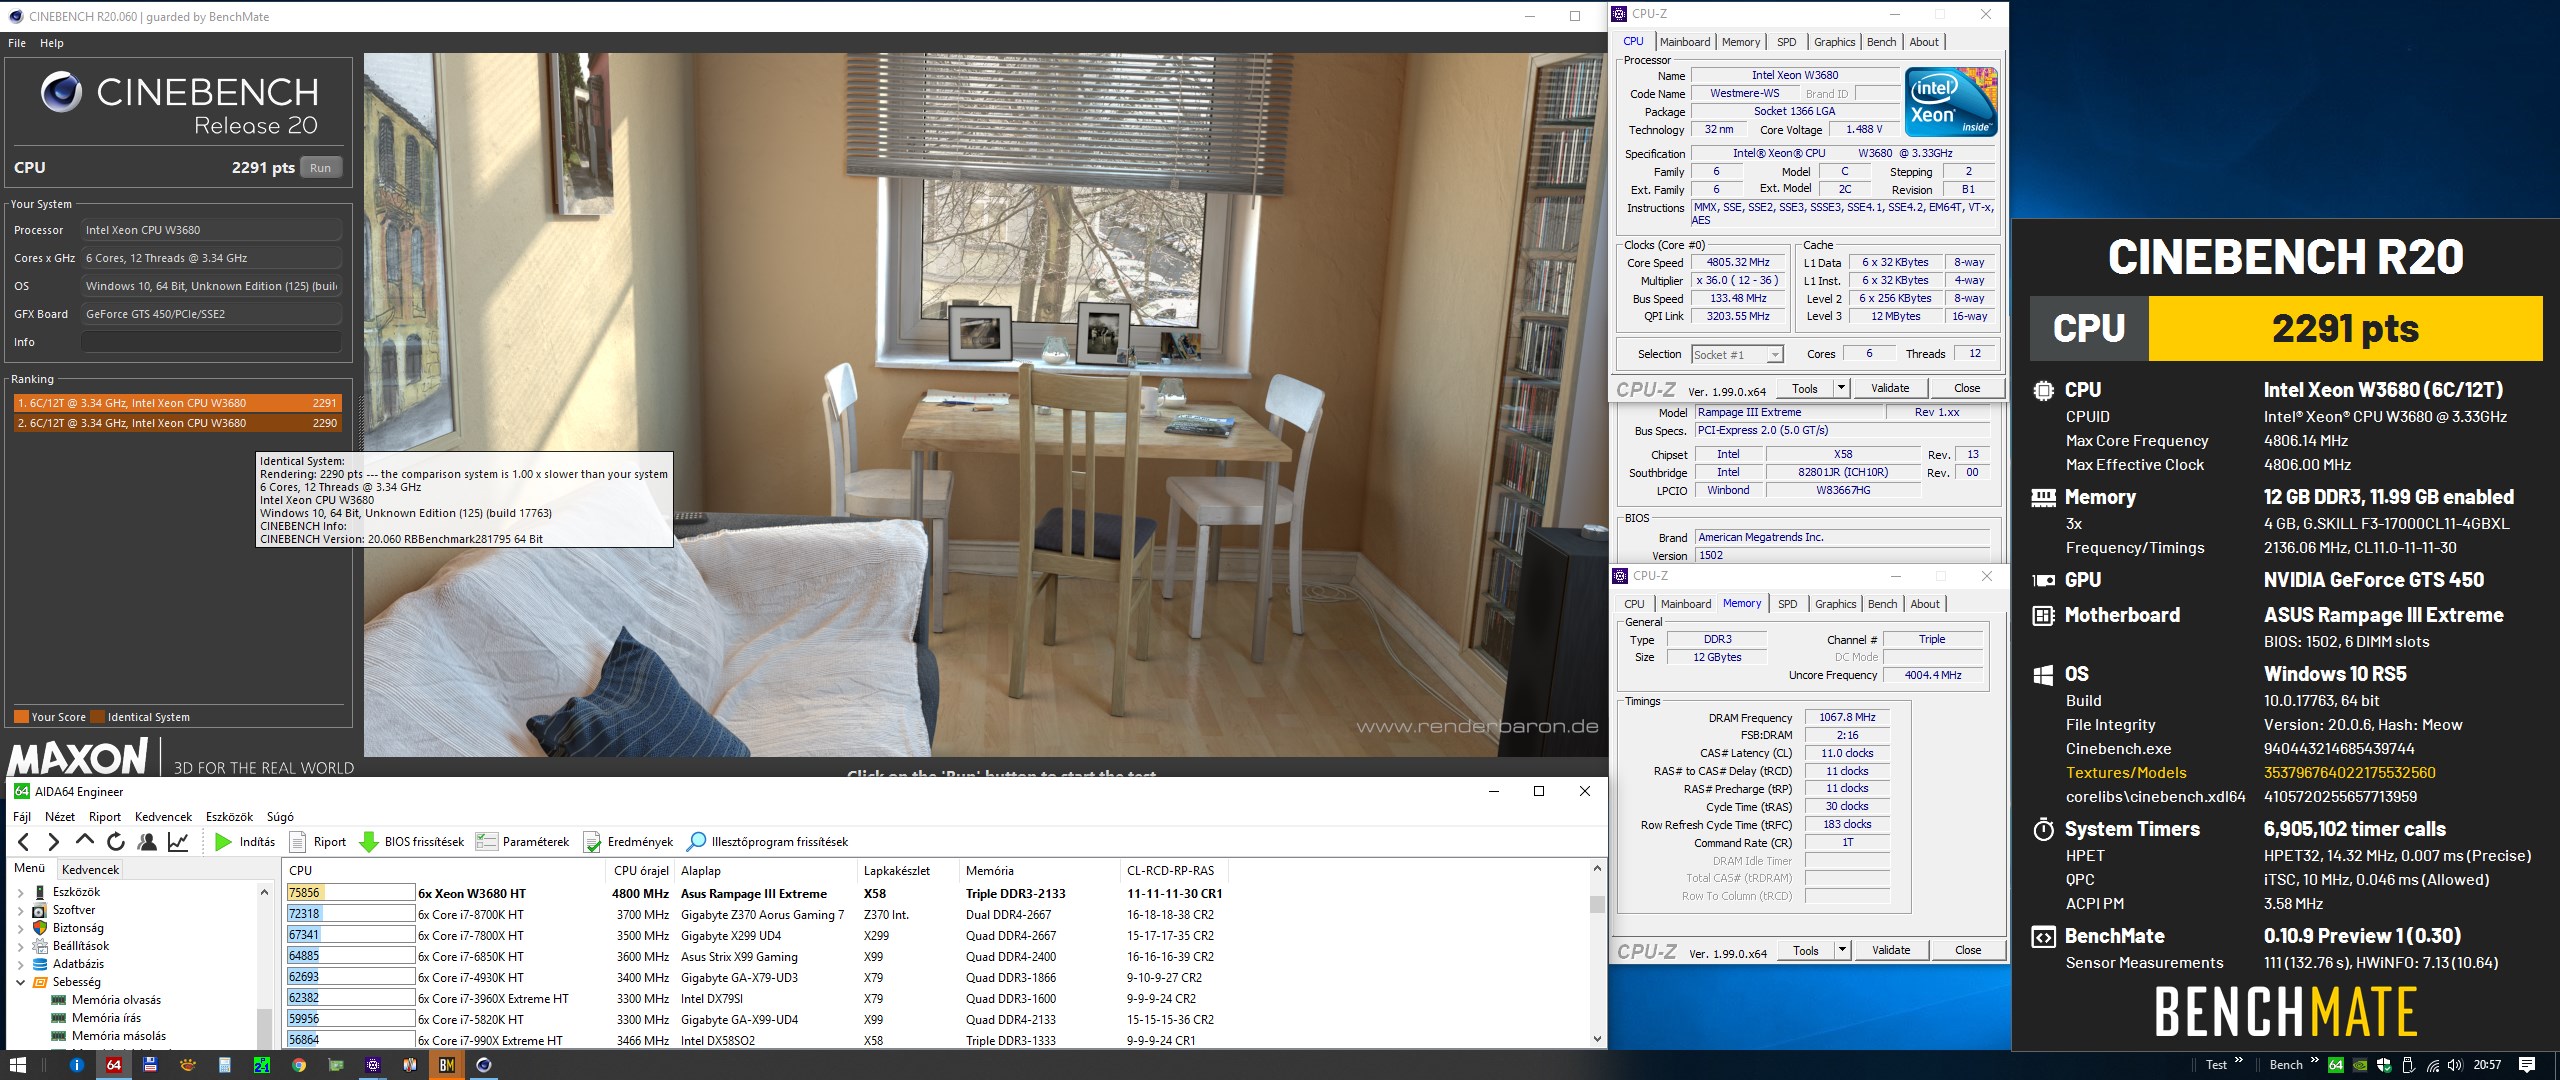Click AIDA64 up-one-level arrow icon

tap(85, 842)
